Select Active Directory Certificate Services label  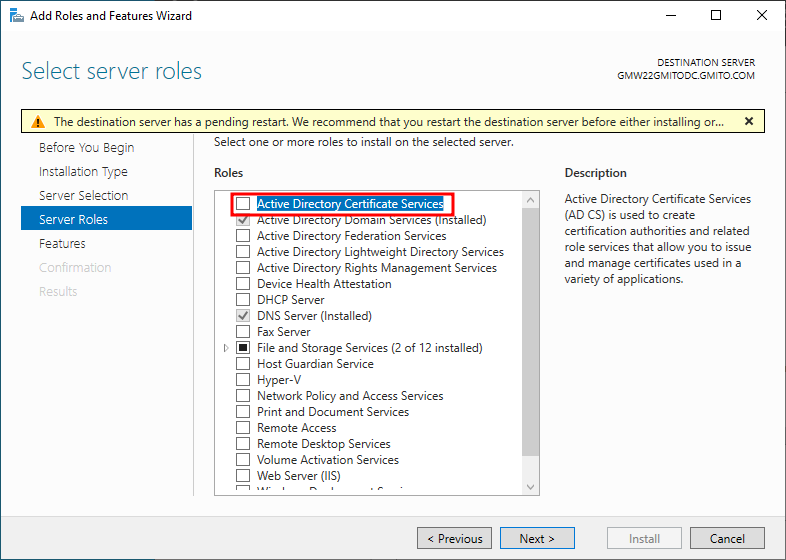point(350,204)
